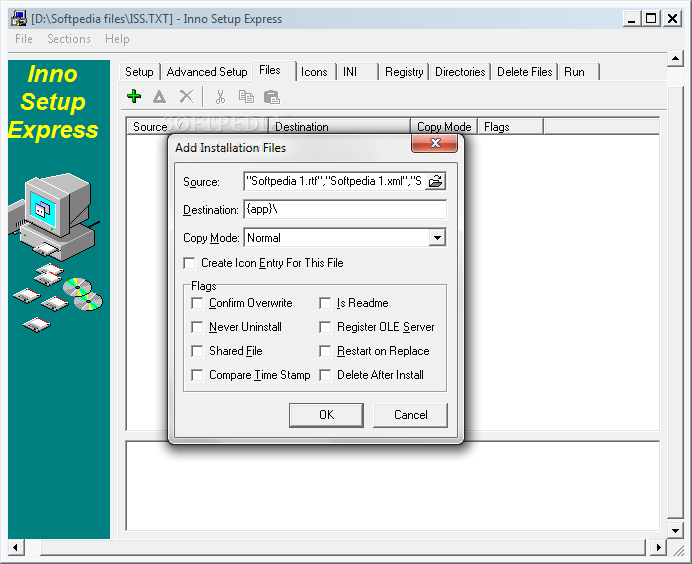The width and height of the screenshot is (692, 564).
Task: Switch to the Advanced Setup tab
Action: coord(207,72)
